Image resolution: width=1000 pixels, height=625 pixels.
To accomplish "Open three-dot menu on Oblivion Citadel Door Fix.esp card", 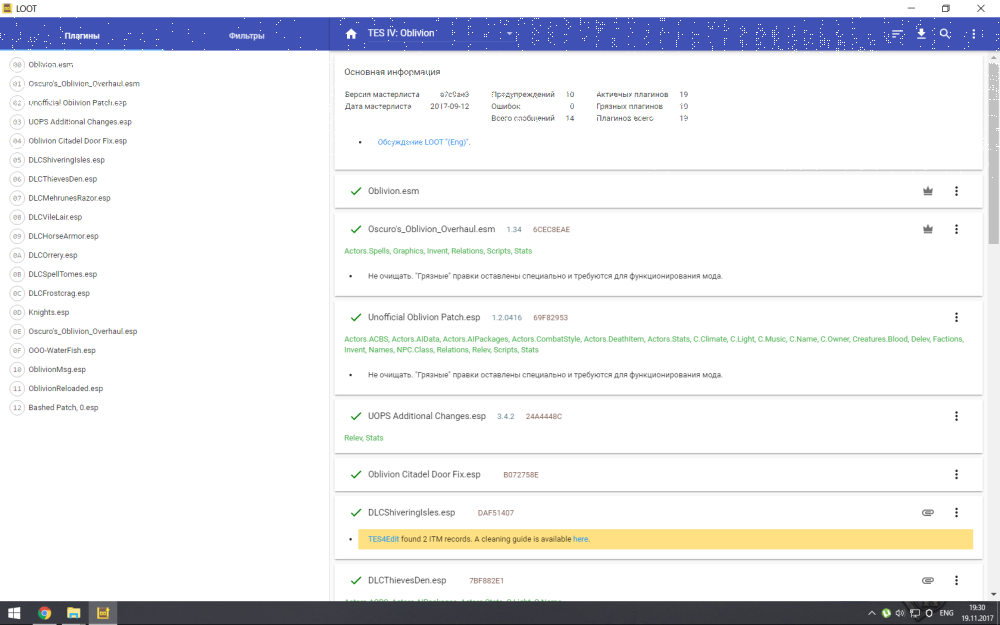I will pyautogui.click(x=956, y=474).
